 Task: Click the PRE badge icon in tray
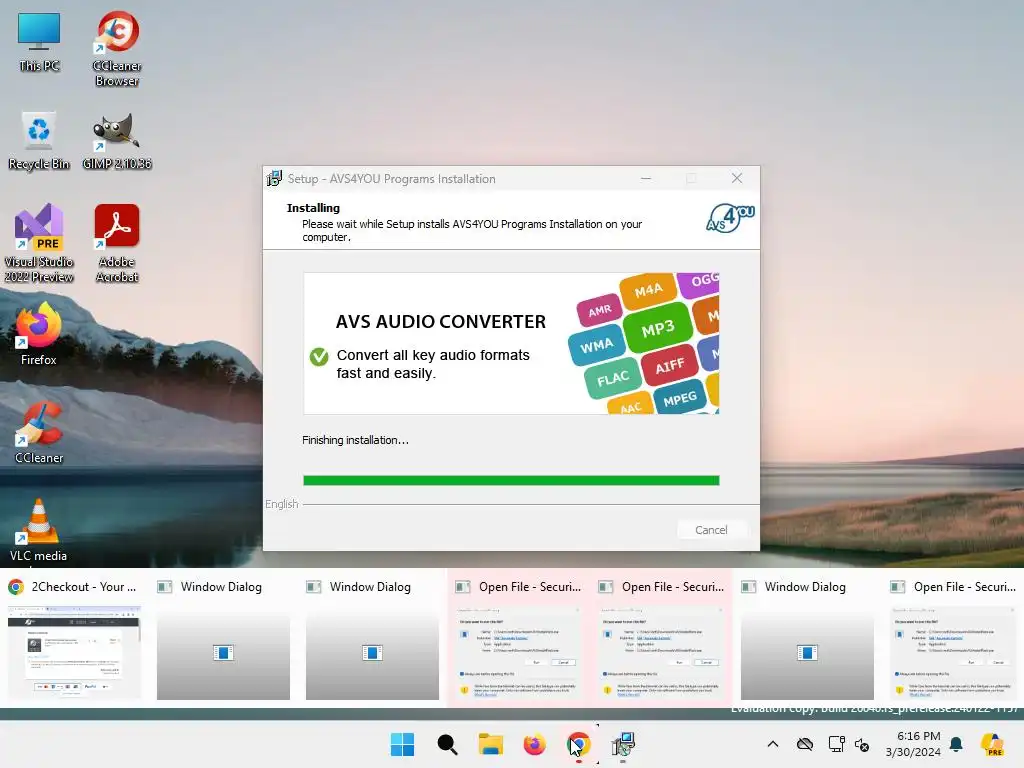[x=993, y=744]
